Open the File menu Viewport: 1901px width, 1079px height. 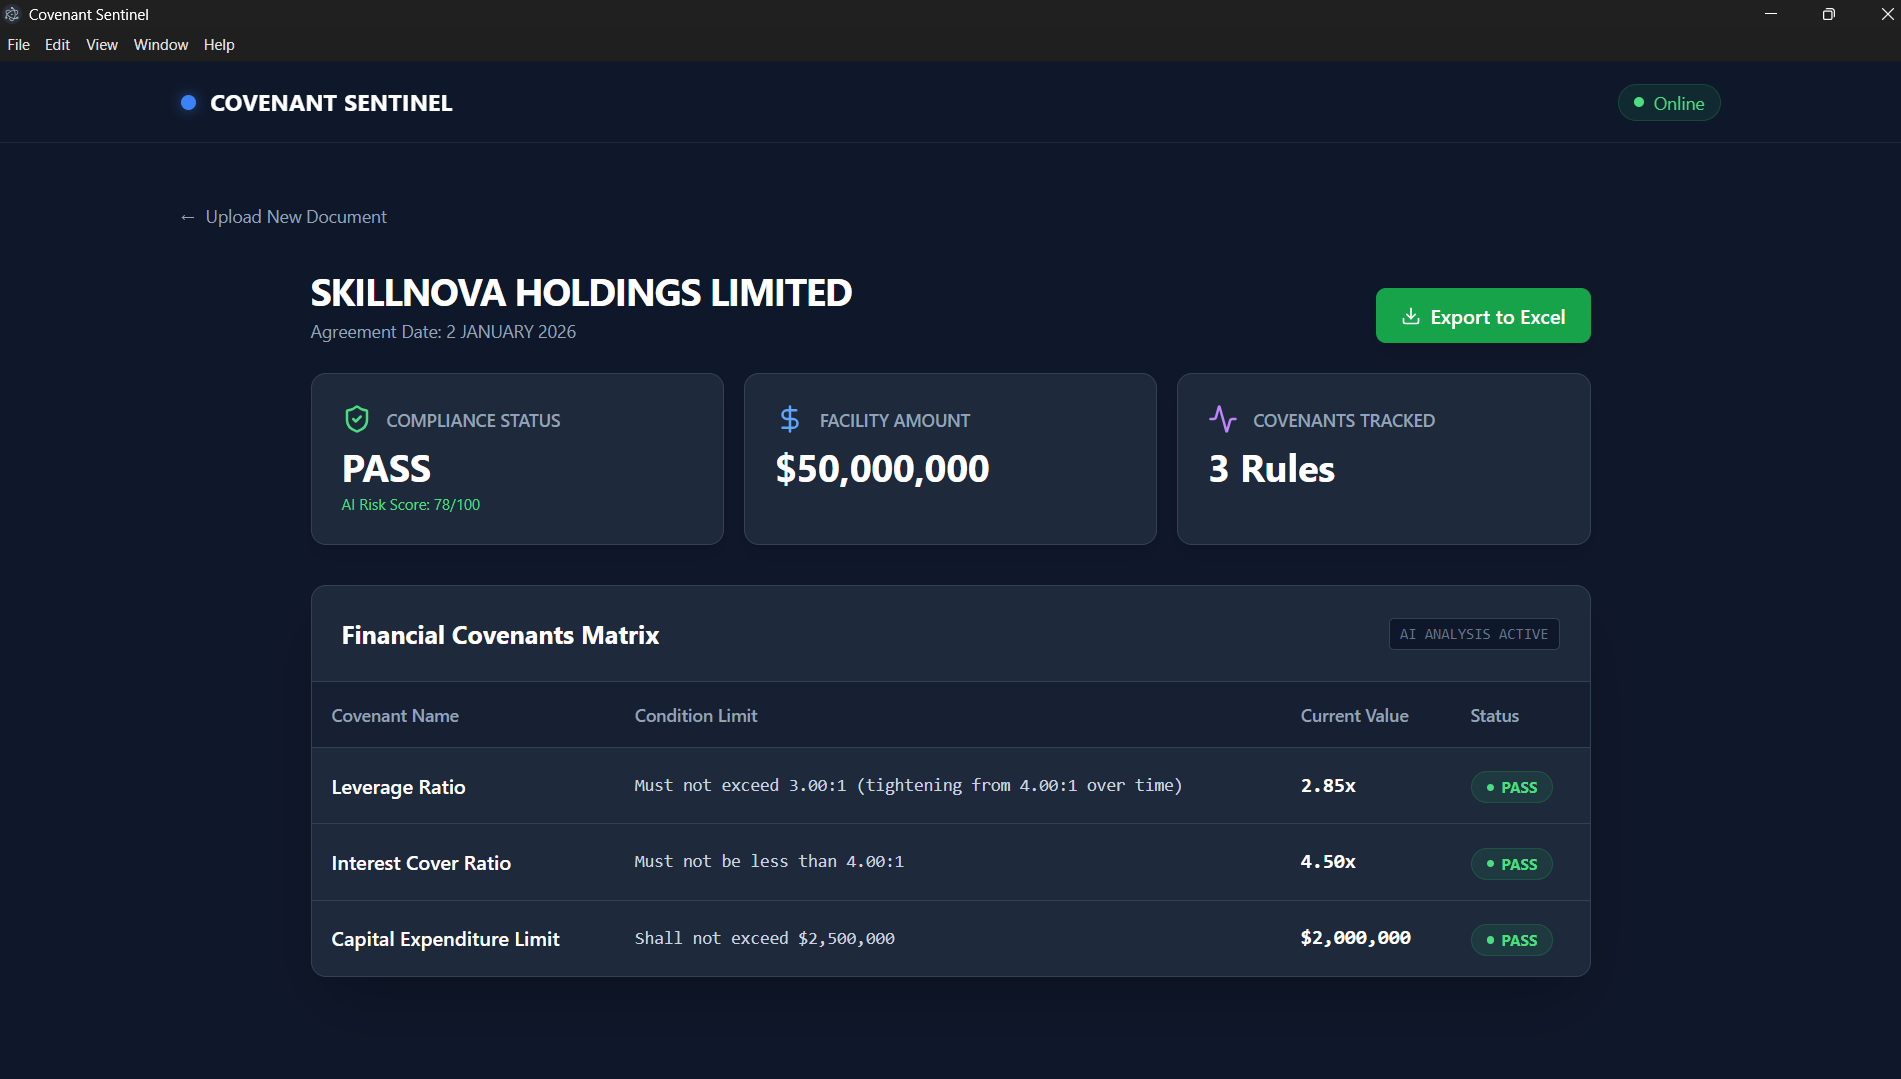[x=19, y=45]
